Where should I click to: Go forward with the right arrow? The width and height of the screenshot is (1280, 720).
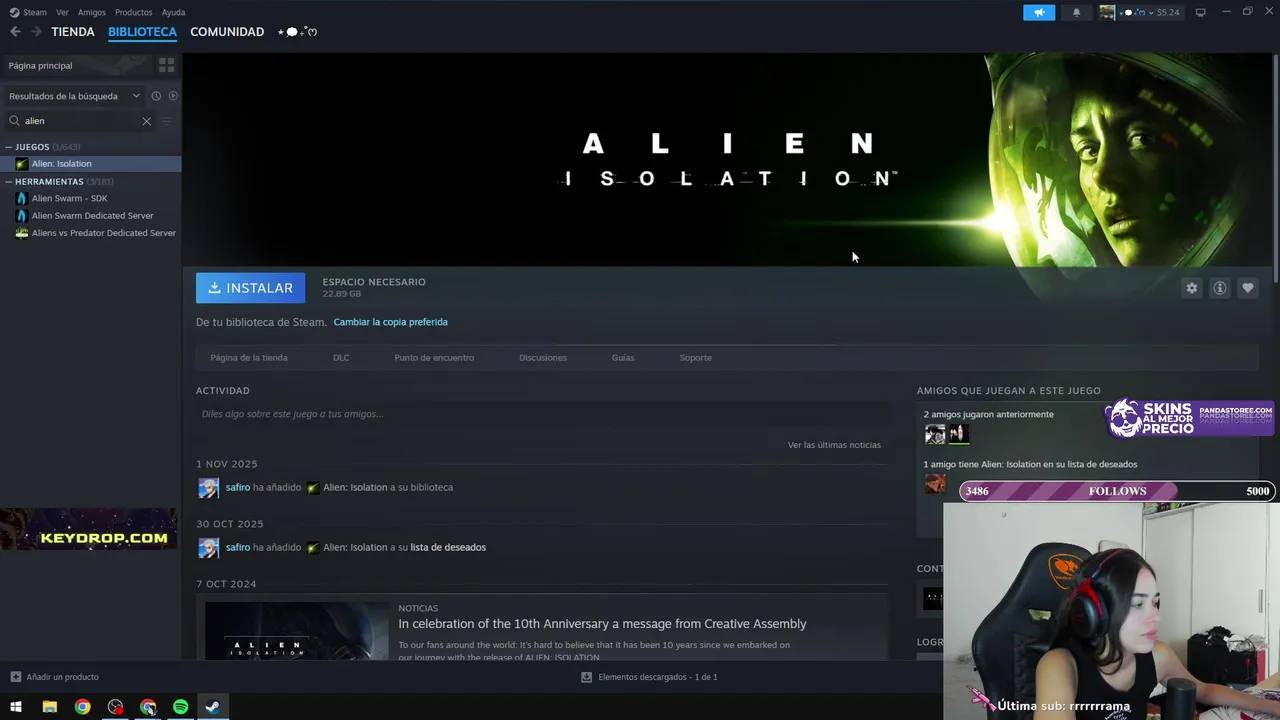[36, 32]
